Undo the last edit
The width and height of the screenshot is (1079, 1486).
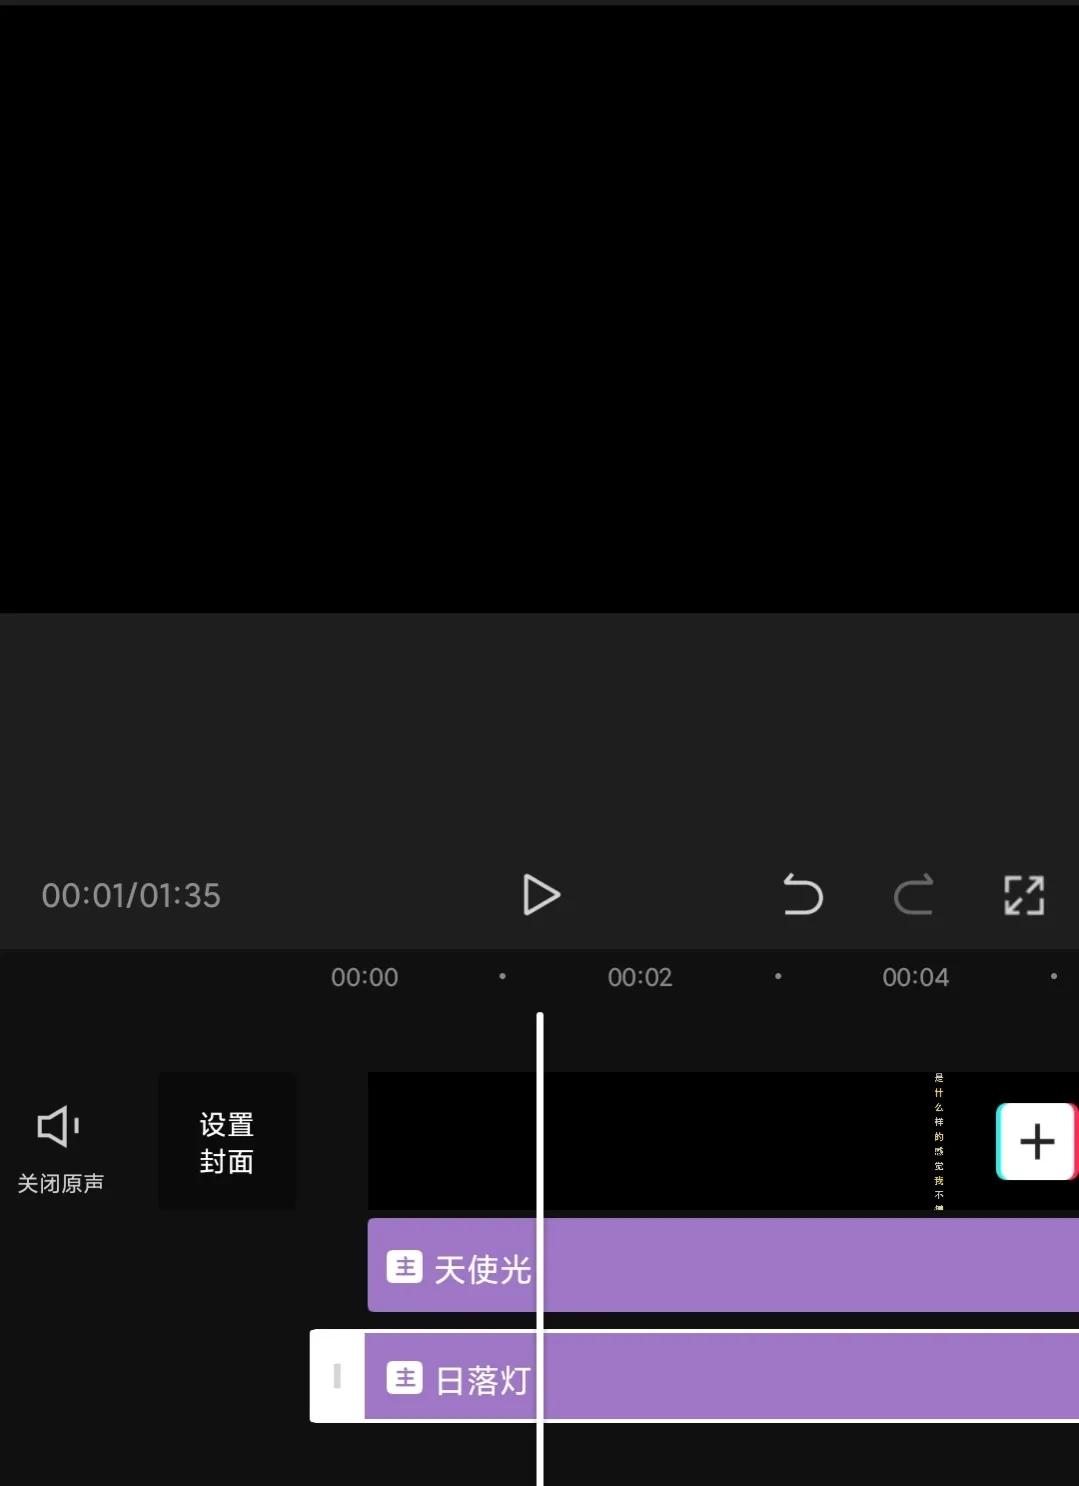(x=802, y=894)
